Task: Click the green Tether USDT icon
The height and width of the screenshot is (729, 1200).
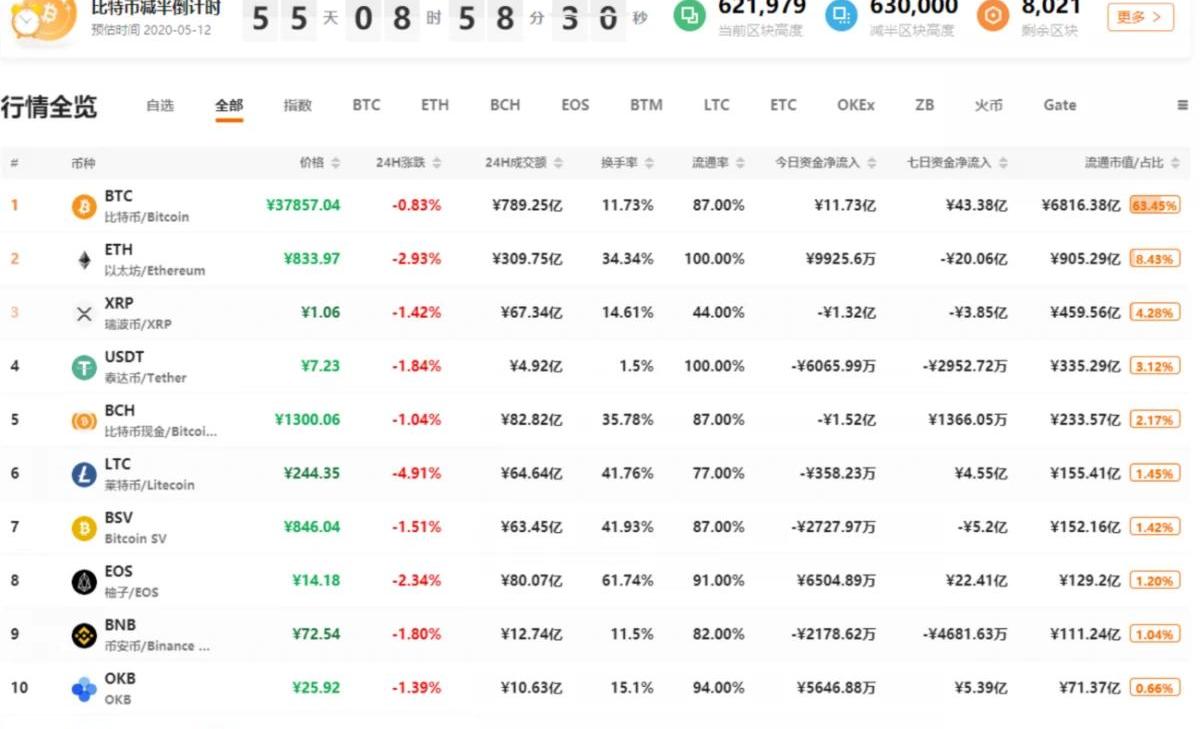Action: 84,367
